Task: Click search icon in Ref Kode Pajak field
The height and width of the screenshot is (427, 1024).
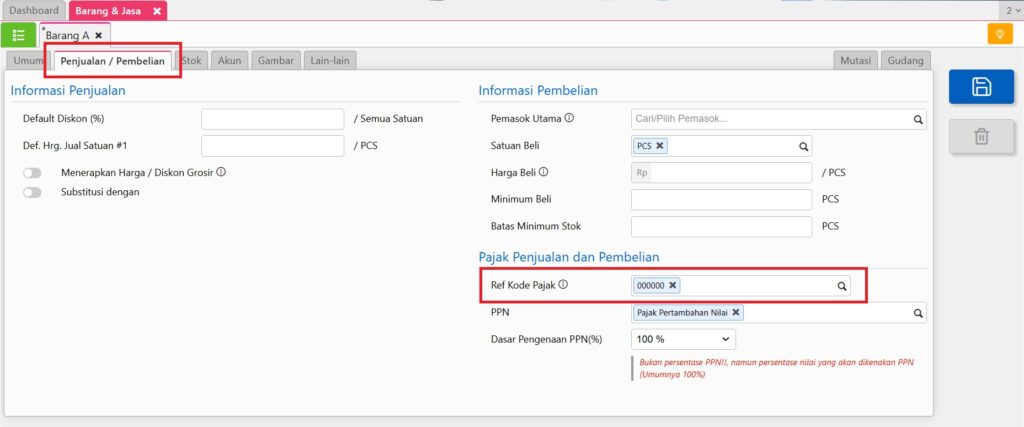Action: [x=842, y=285]
